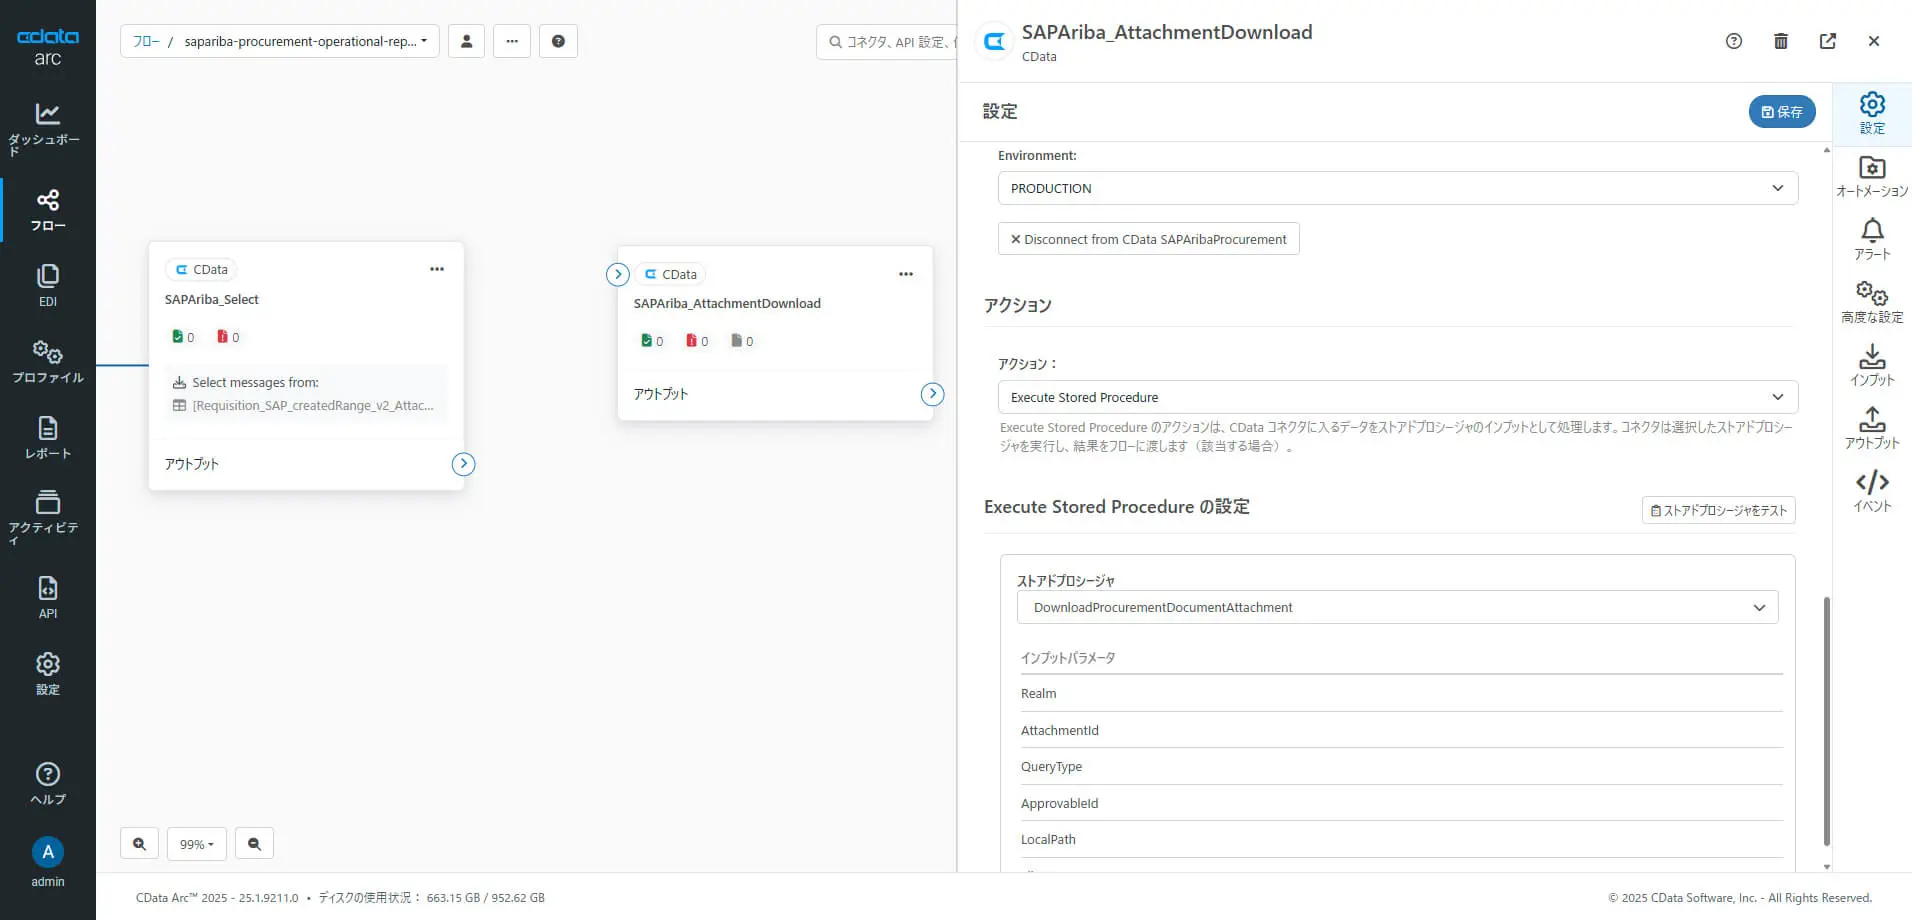Open the Events tab
Screen dimensions: 1912x920
[1872, 491]
